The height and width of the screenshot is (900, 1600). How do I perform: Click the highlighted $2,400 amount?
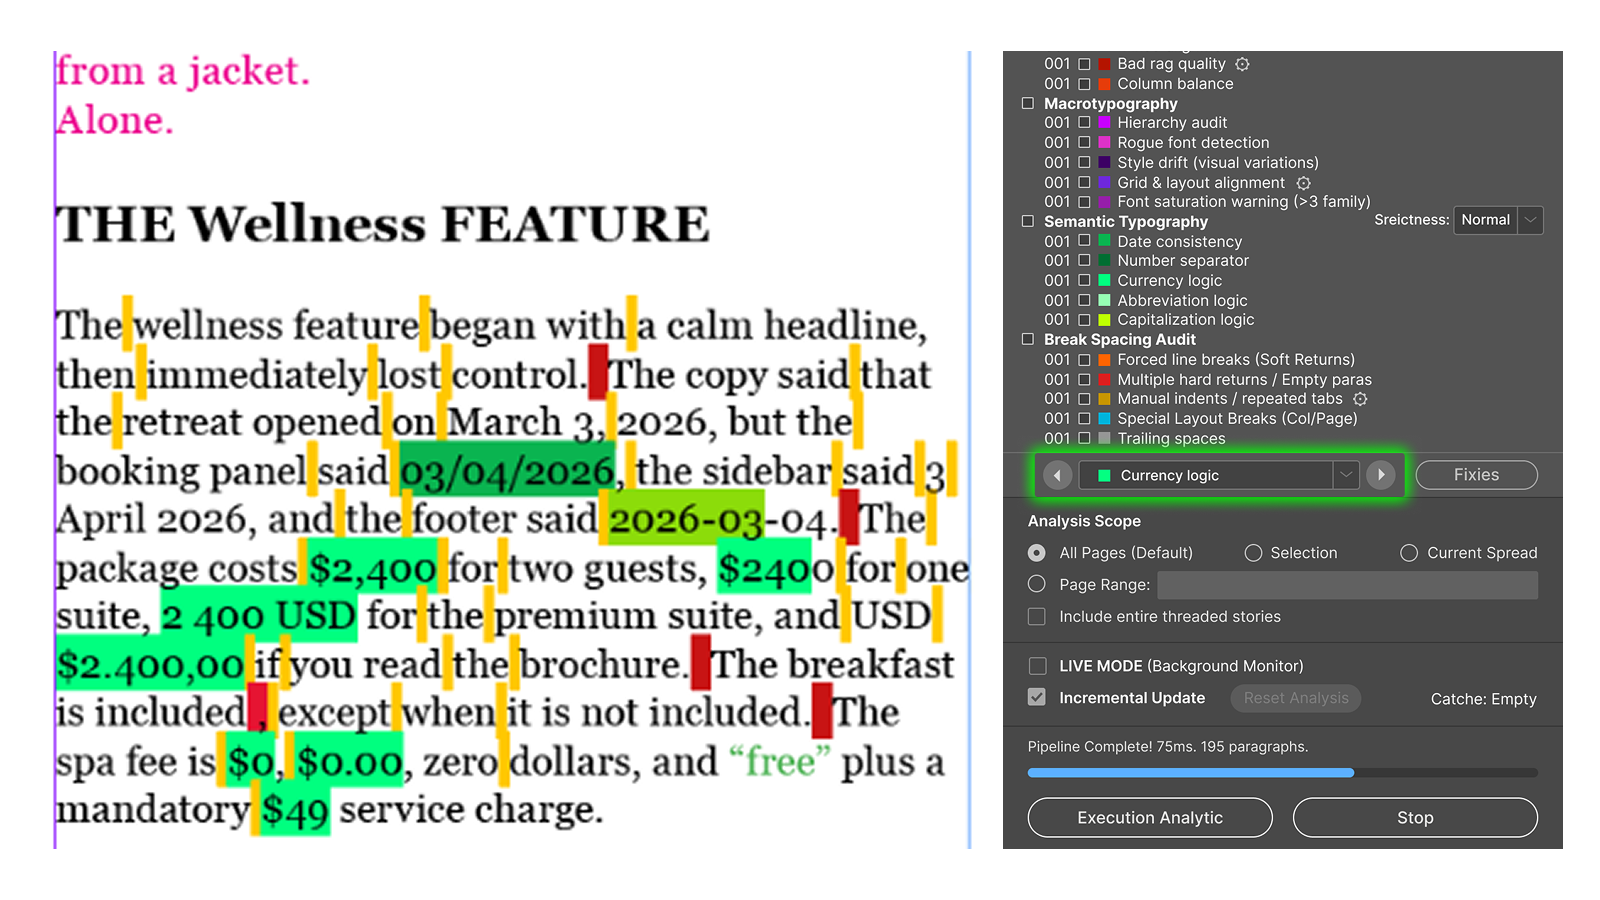click(x=372, y=569)
